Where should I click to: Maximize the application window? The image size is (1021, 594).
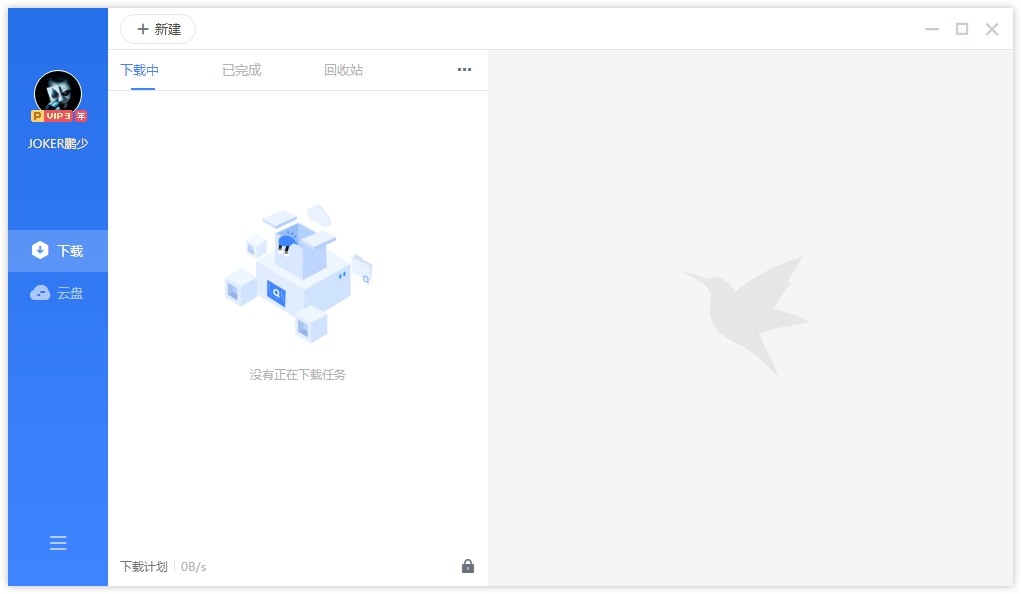pyautogui.click(x=961, y=29)
